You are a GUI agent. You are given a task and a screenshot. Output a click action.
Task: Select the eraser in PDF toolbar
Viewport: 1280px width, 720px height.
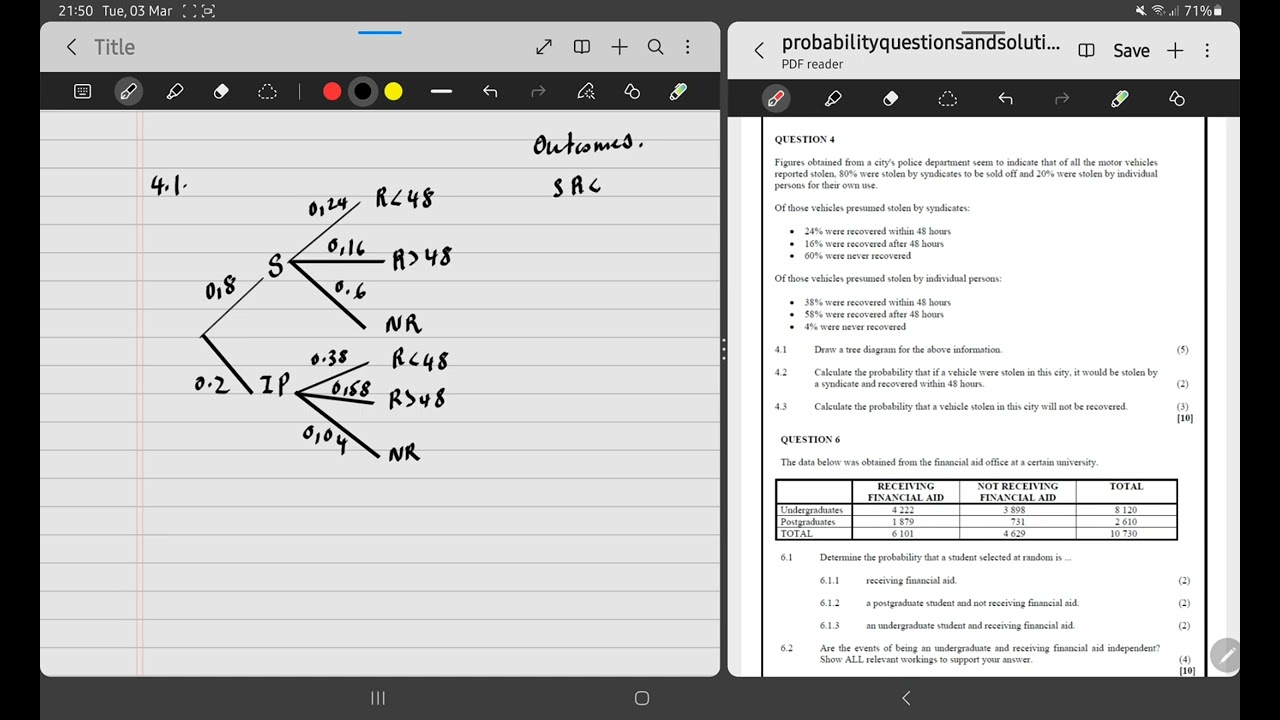click(x=890, y=98)
